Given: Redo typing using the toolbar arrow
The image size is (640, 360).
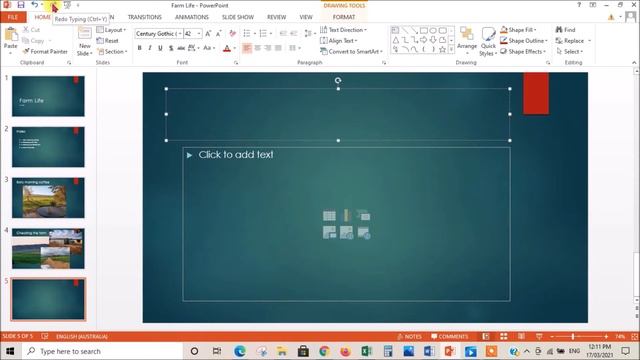Looking at the screenshot, I should 53,5.
